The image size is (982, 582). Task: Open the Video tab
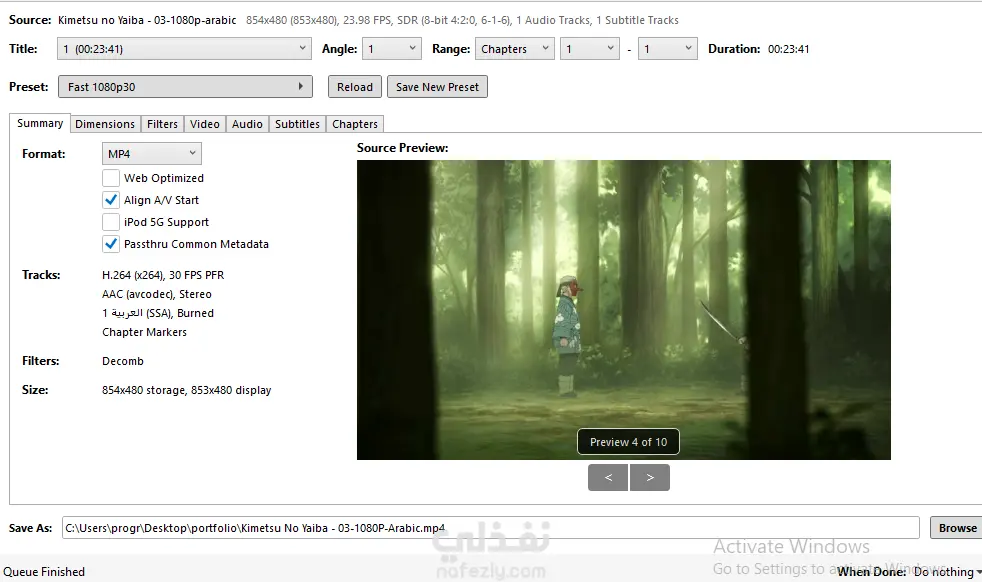pos(205,124)
